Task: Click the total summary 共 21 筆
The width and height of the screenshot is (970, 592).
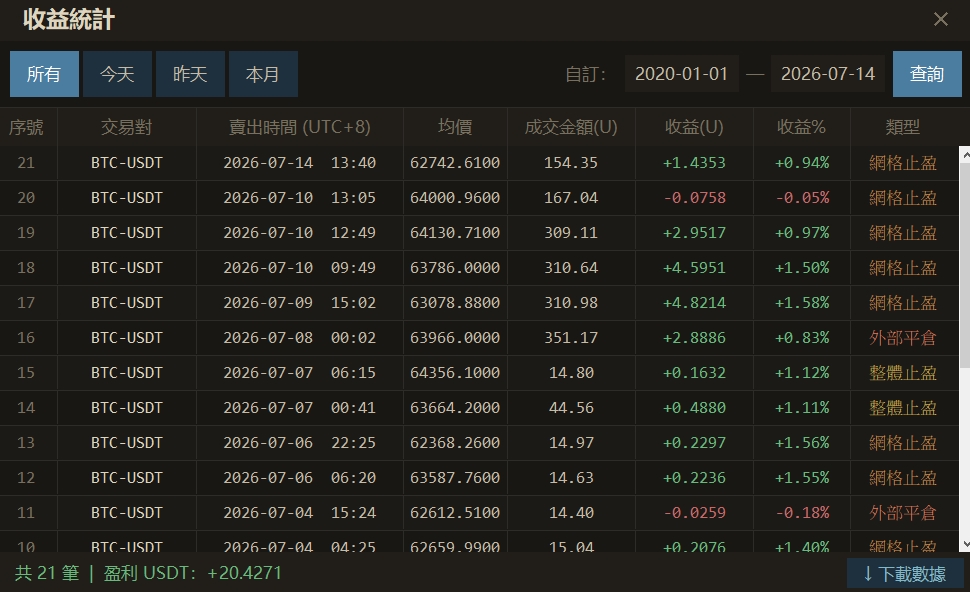Action: point(47,573)
